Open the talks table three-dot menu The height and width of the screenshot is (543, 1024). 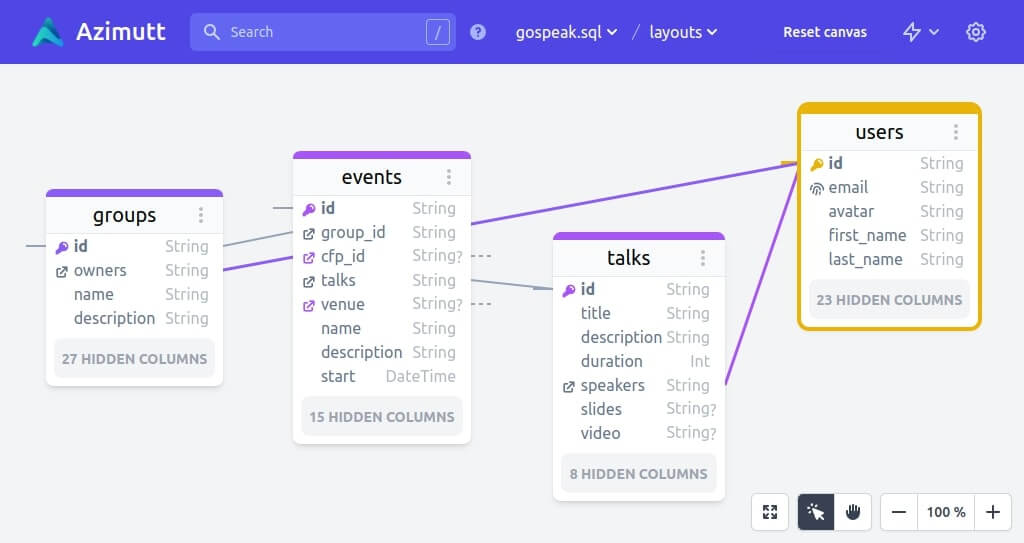[x=703, y=258]
